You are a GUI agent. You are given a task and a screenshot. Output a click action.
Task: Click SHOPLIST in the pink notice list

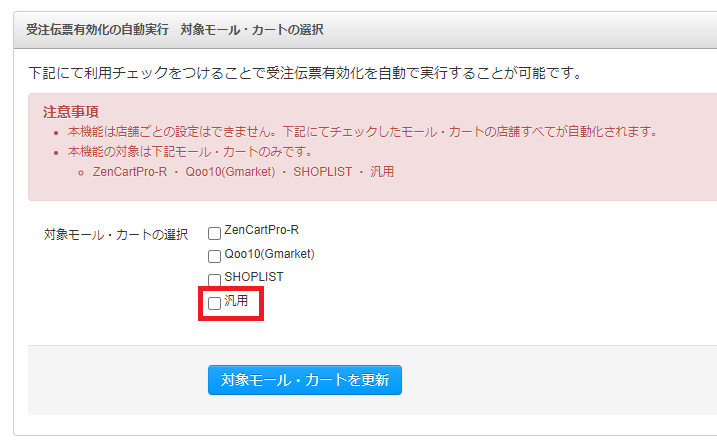(323, 172)
